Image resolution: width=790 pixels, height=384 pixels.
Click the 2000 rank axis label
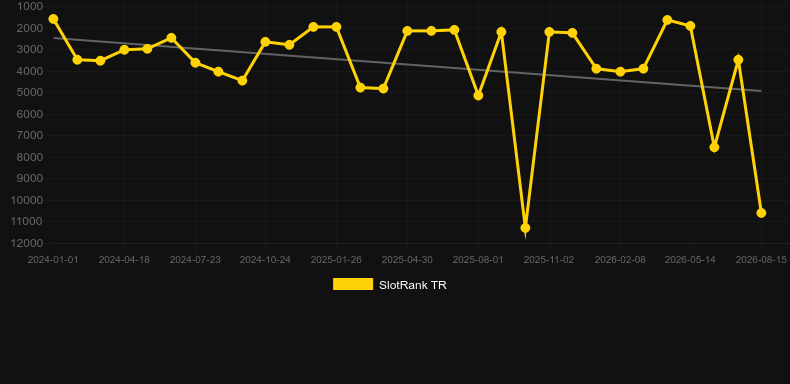[30, 28]
